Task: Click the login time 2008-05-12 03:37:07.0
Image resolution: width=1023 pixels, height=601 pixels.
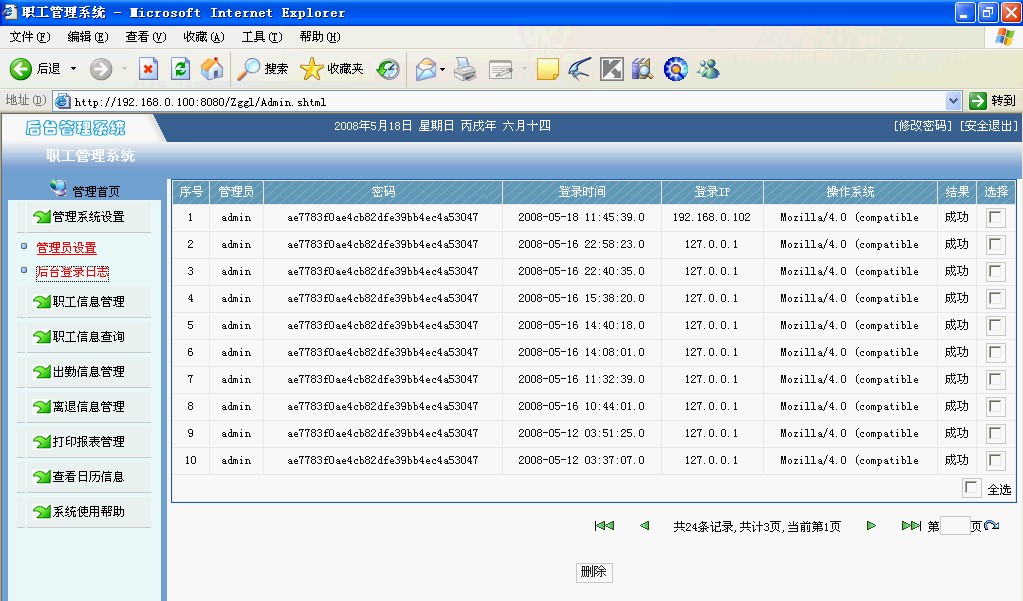Action: (x=581, y=460)
